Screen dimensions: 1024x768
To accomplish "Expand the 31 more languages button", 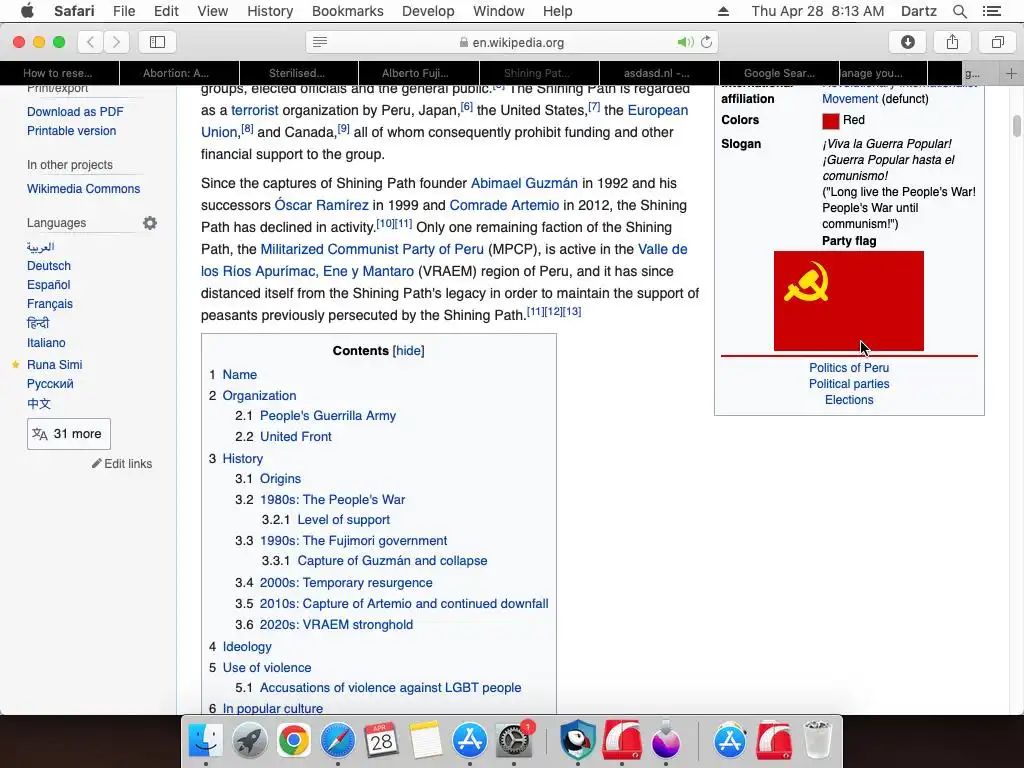I will pos(69,434).
